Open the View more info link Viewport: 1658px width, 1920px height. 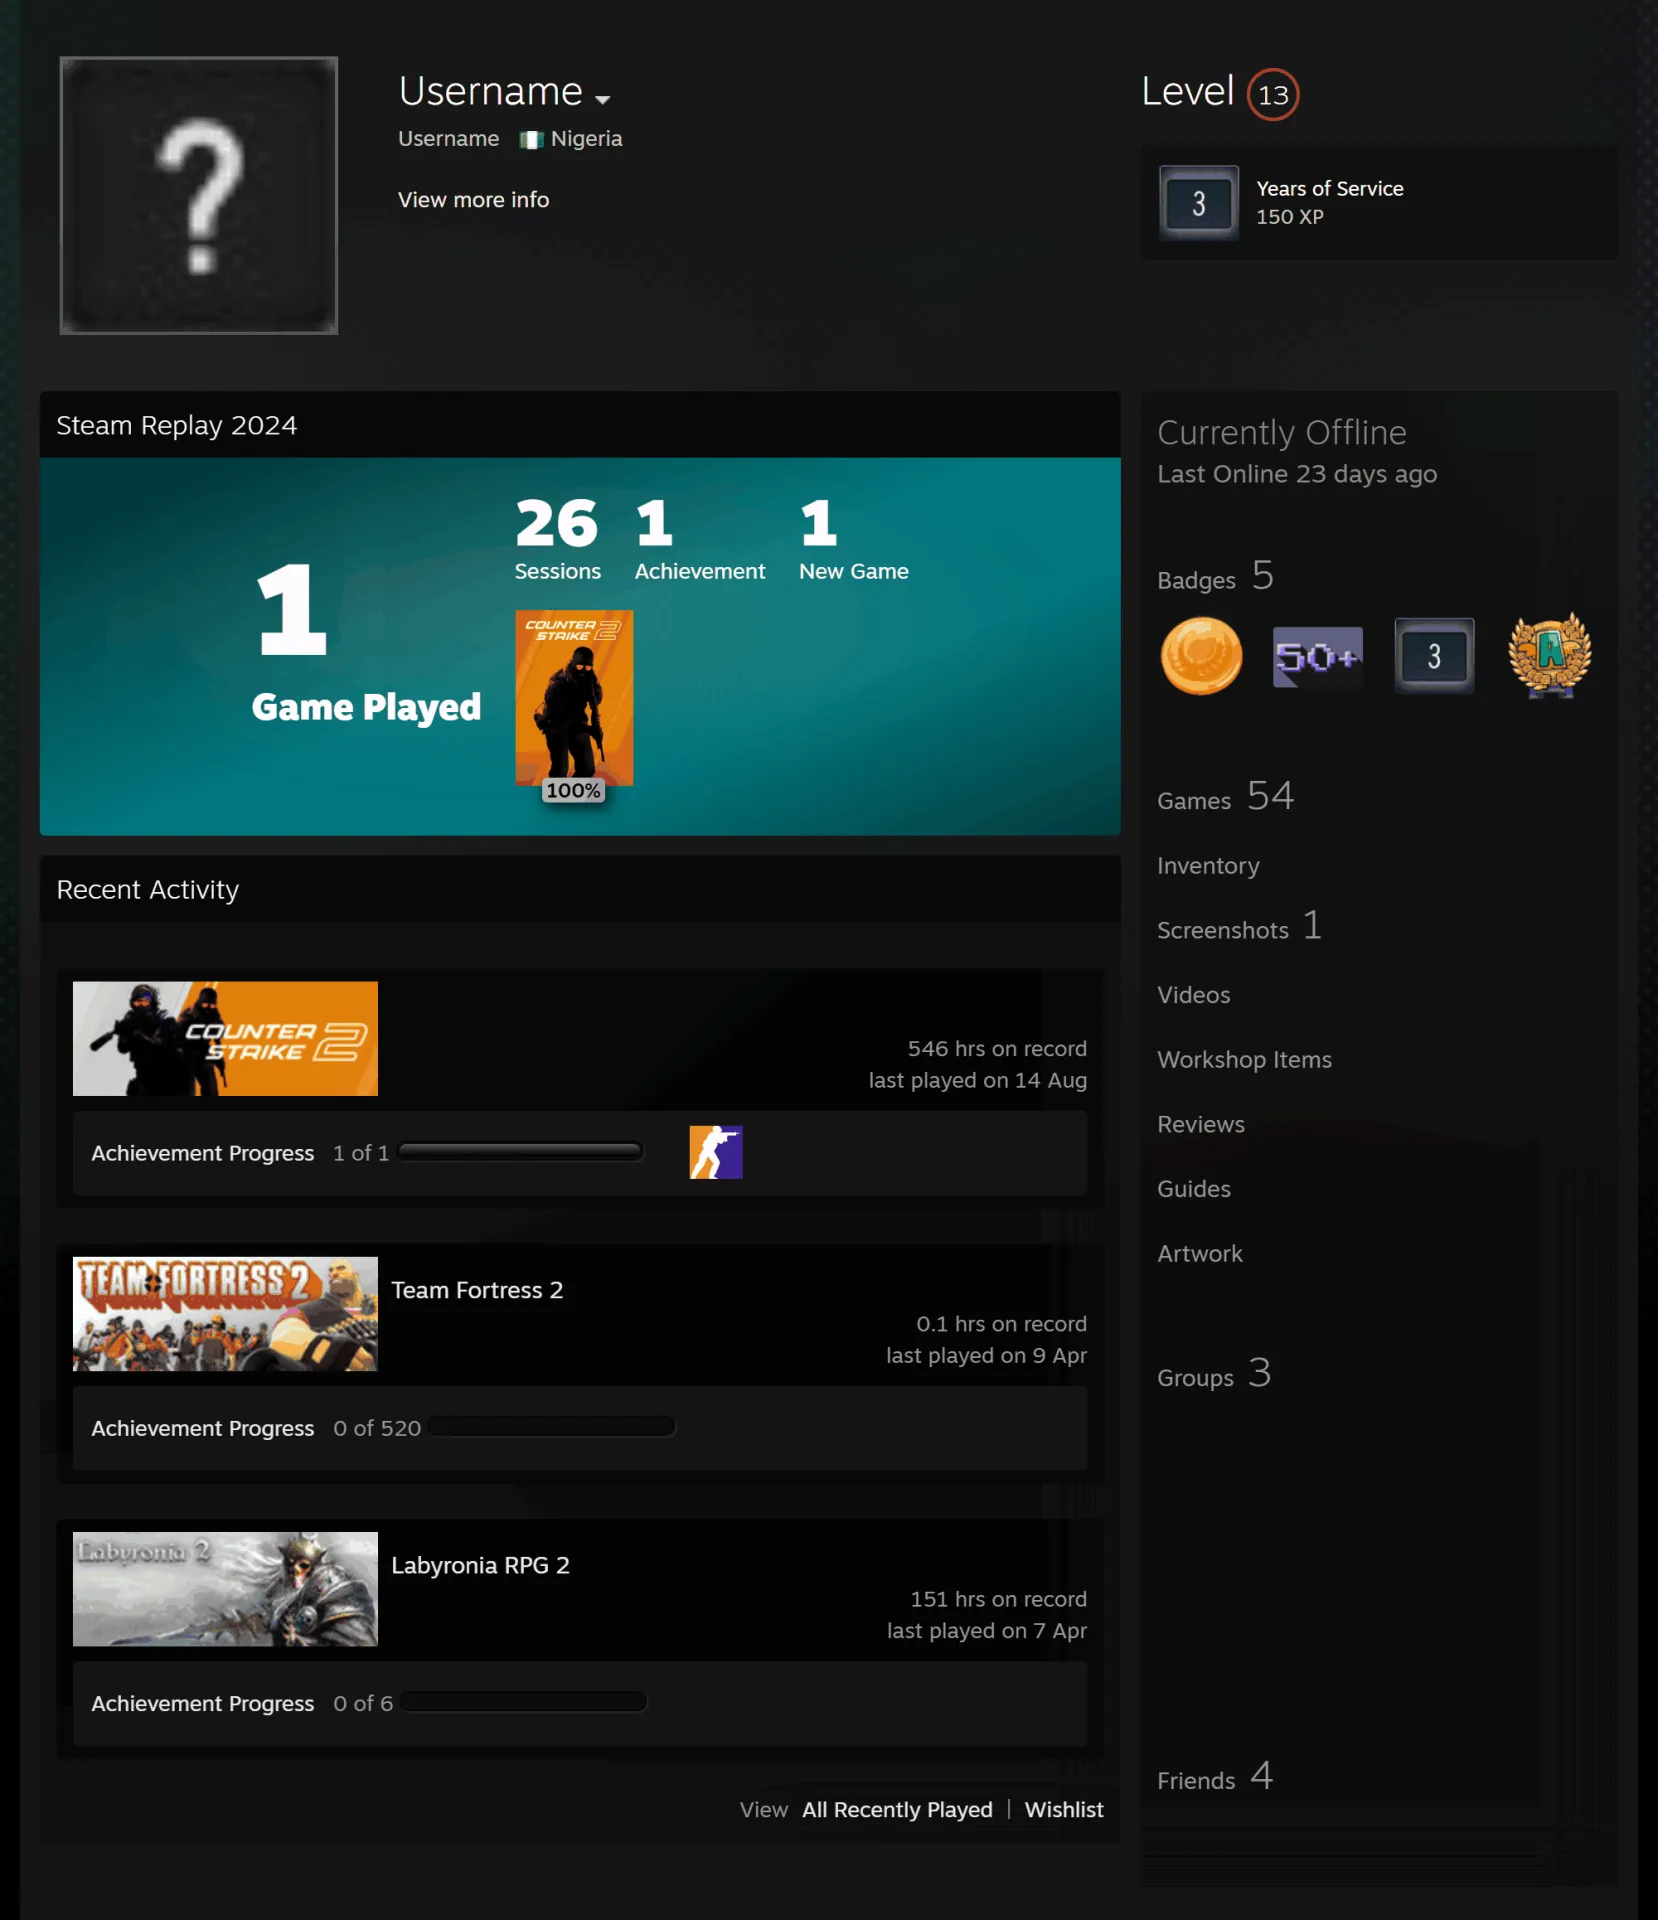pos(473,200)
